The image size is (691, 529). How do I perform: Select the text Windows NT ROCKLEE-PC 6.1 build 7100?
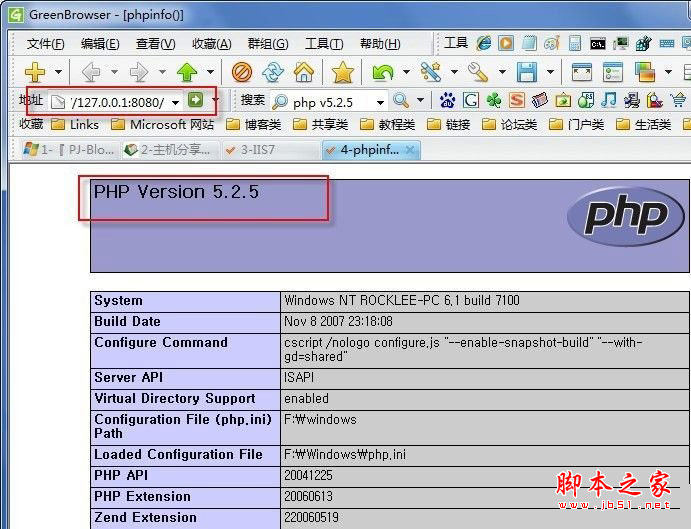tap(402, 301)
